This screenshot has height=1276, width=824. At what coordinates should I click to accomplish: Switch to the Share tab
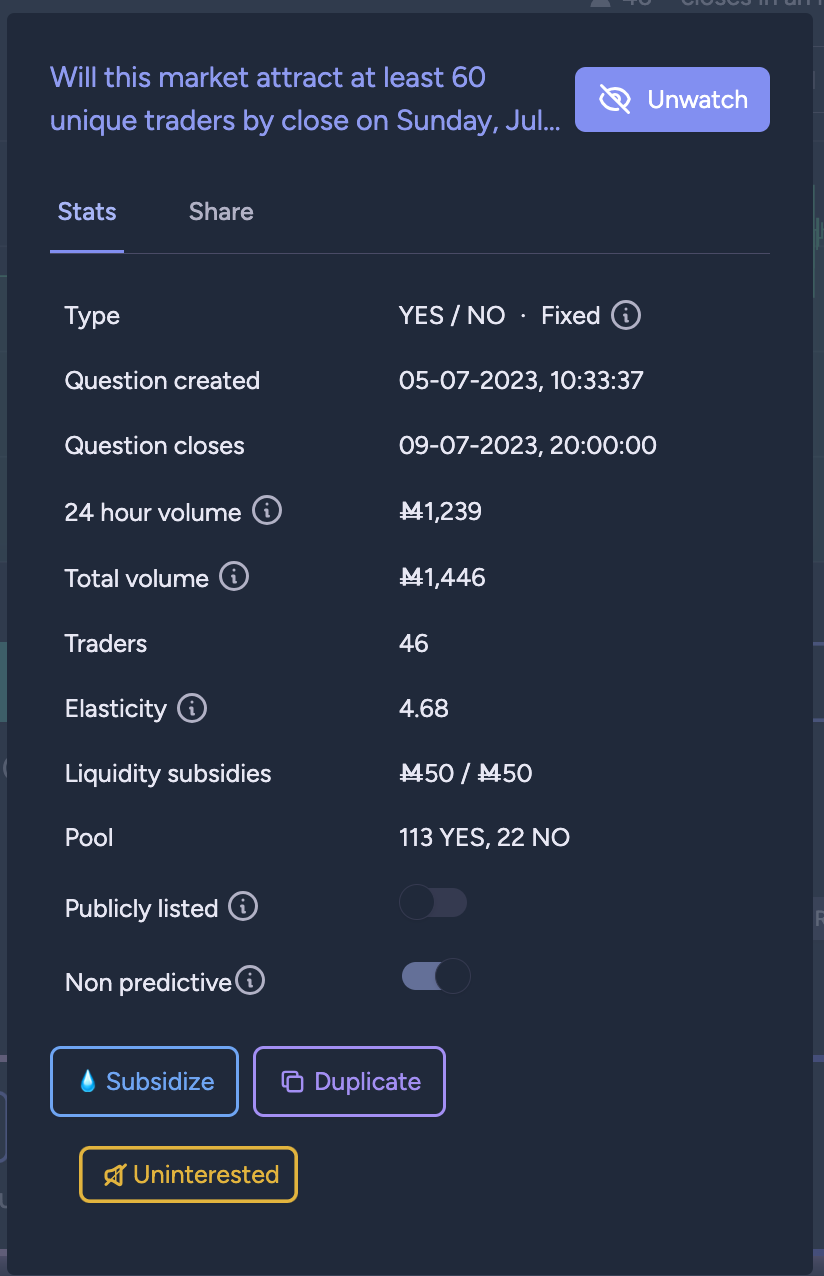pos(221,212)
